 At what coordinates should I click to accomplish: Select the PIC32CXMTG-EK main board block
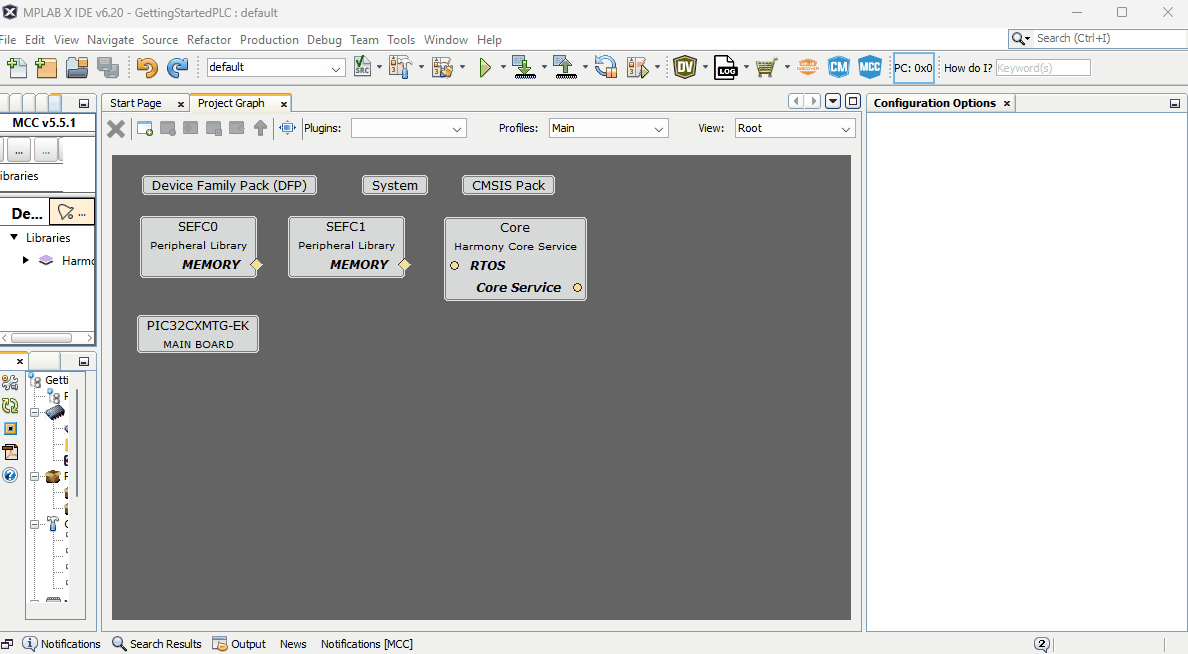coord(198,333)
